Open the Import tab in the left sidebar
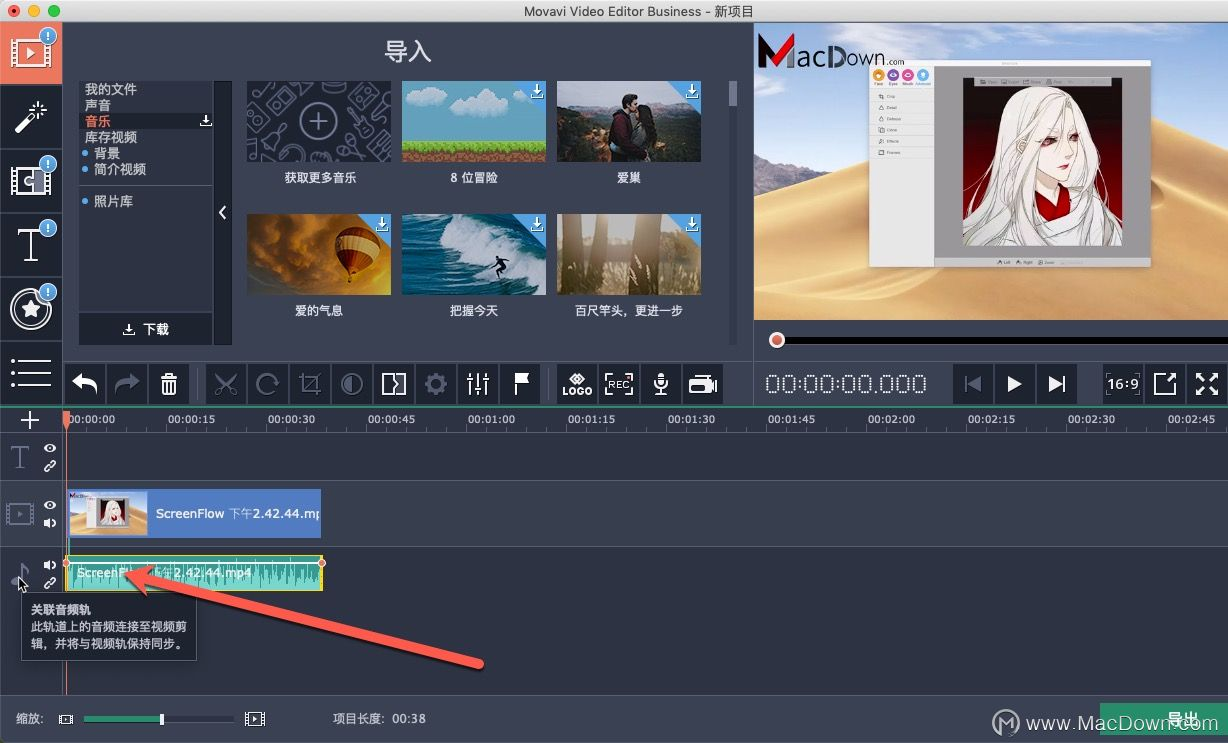Screen dimensions: 1228x743 click(x=31, y=53)
